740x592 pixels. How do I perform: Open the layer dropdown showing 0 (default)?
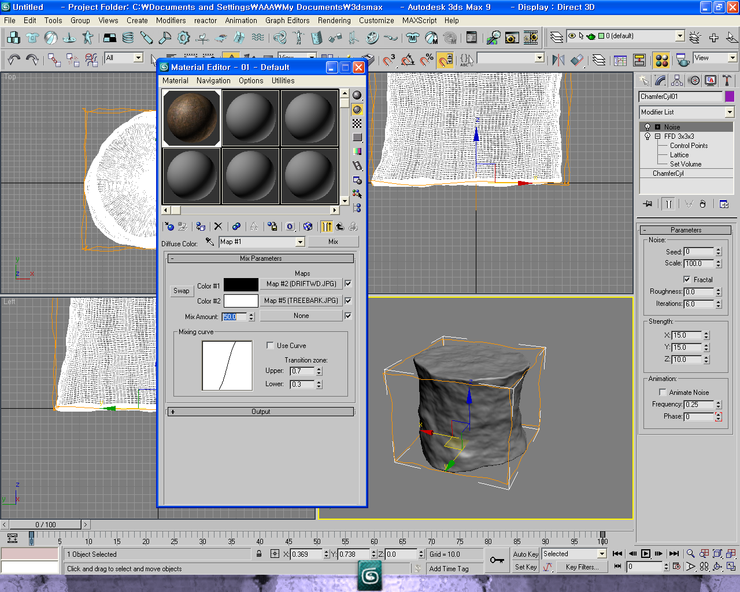[x=680, y=36]
